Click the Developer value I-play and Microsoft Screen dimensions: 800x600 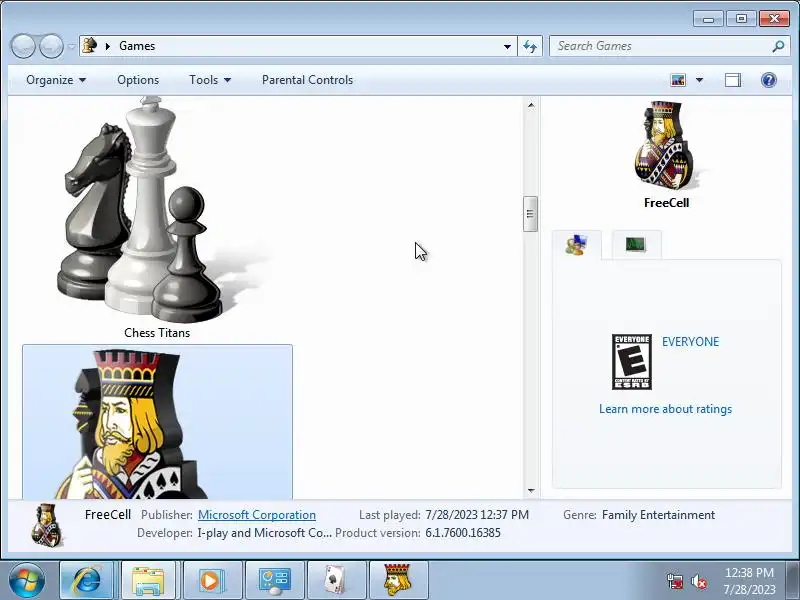click(264, 533)
